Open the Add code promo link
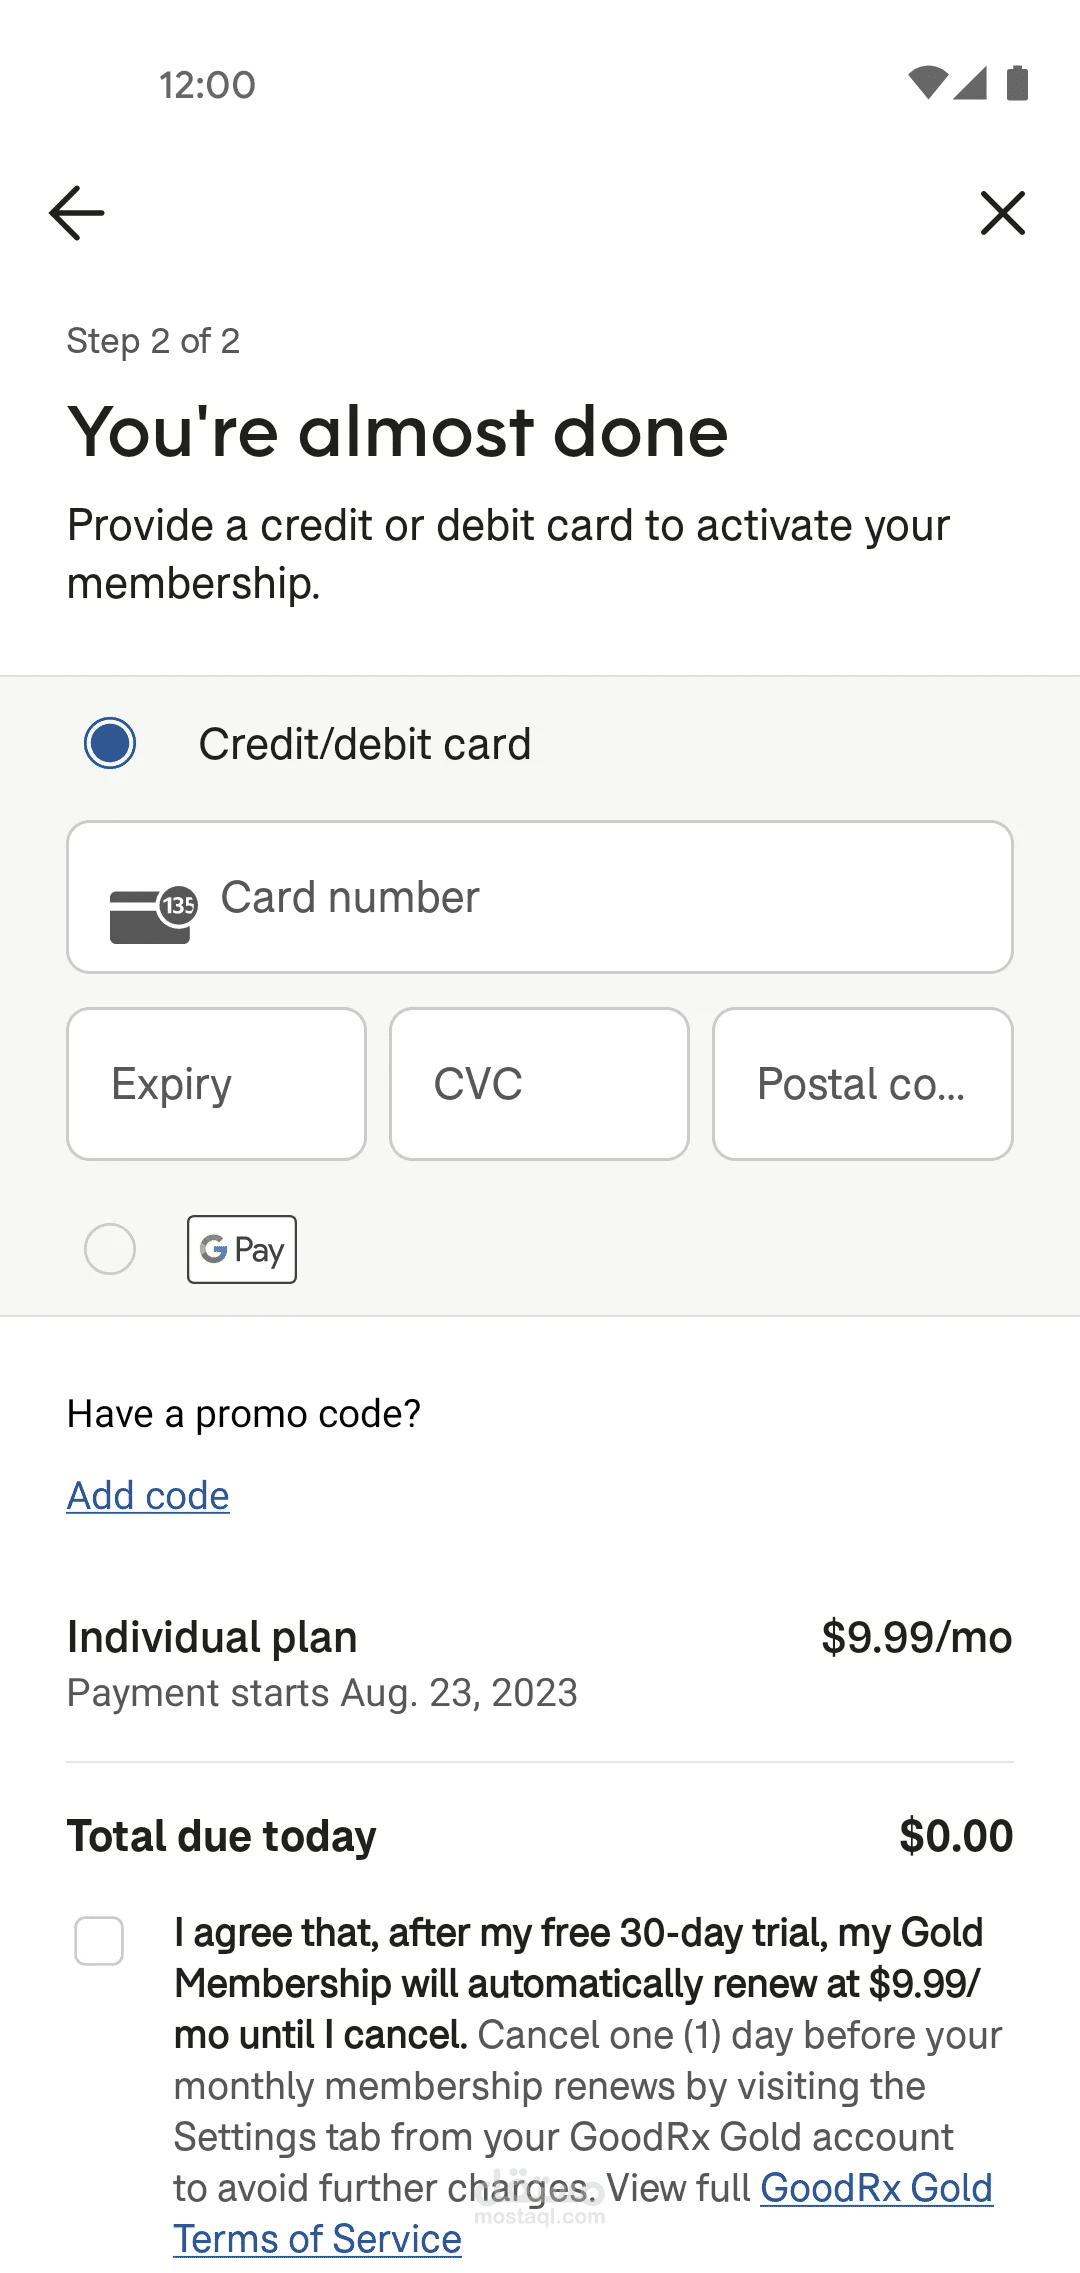1080x2273 pixels. click(148, 1496)
